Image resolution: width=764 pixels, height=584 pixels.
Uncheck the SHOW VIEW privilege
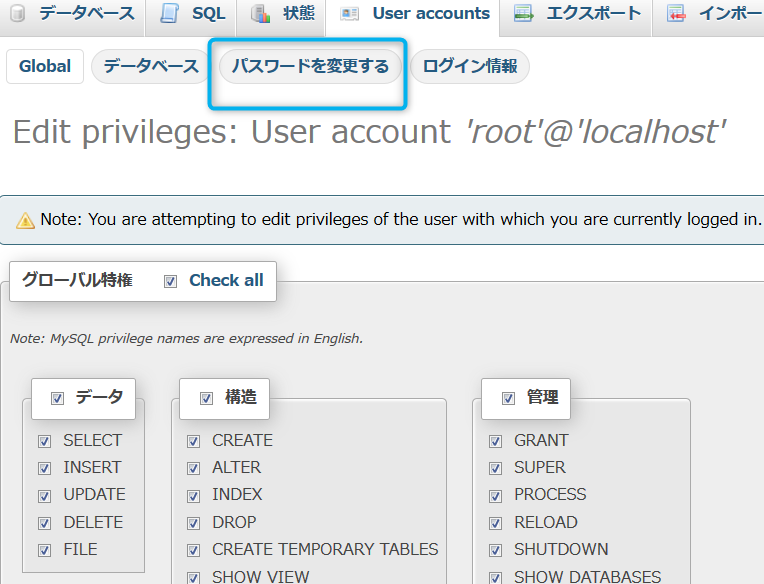pos(193,578)
